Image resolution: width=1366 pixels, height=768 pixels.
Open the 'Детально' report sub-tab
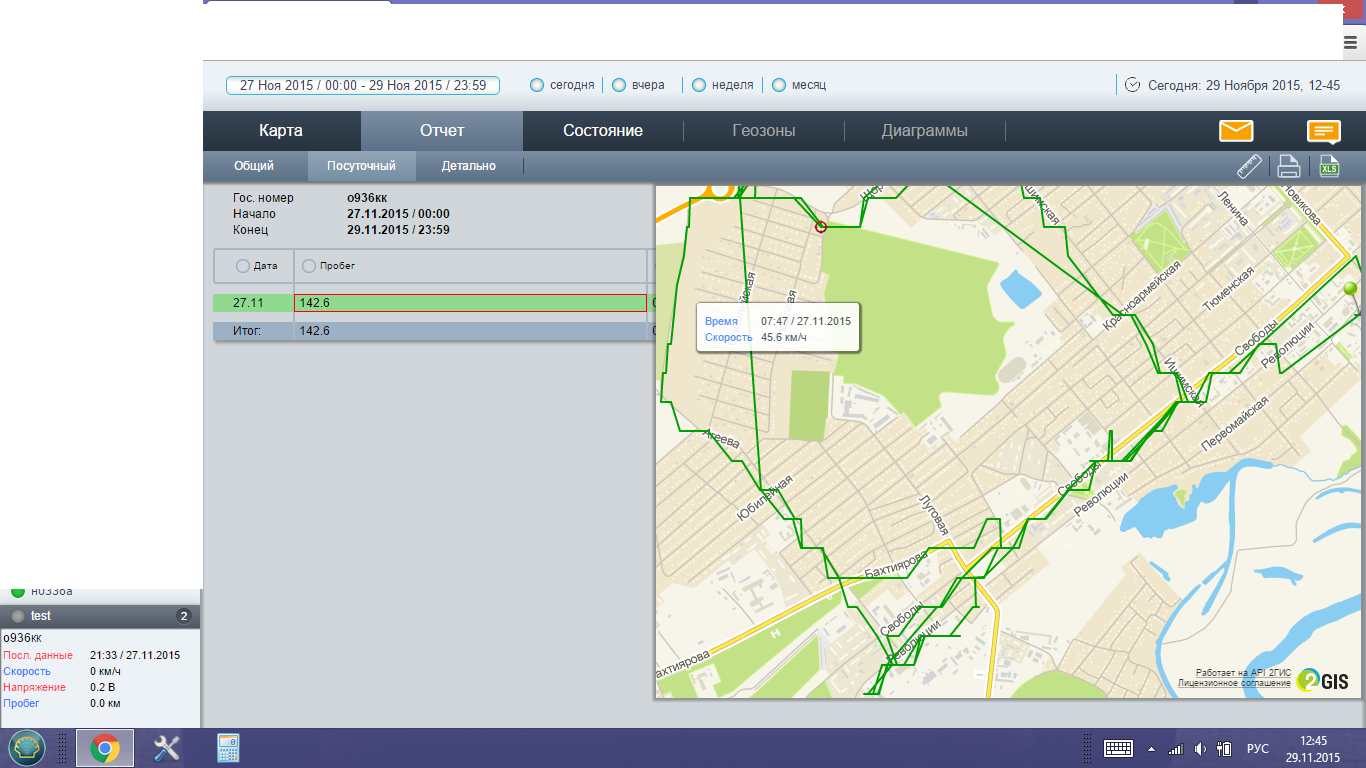[x=469, y=166]
